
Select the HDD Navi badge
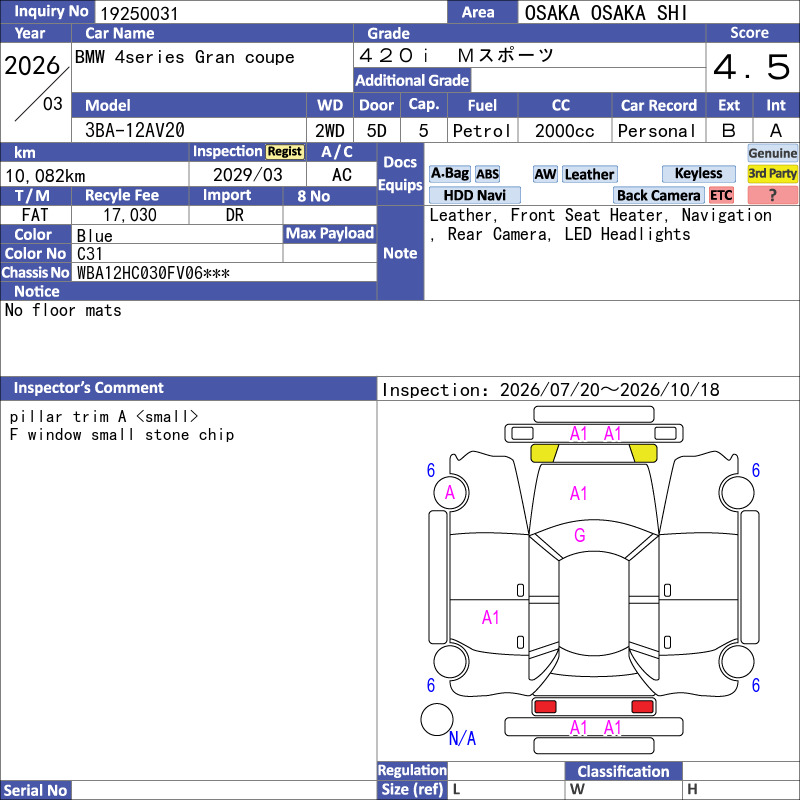(x=474, y=195)
